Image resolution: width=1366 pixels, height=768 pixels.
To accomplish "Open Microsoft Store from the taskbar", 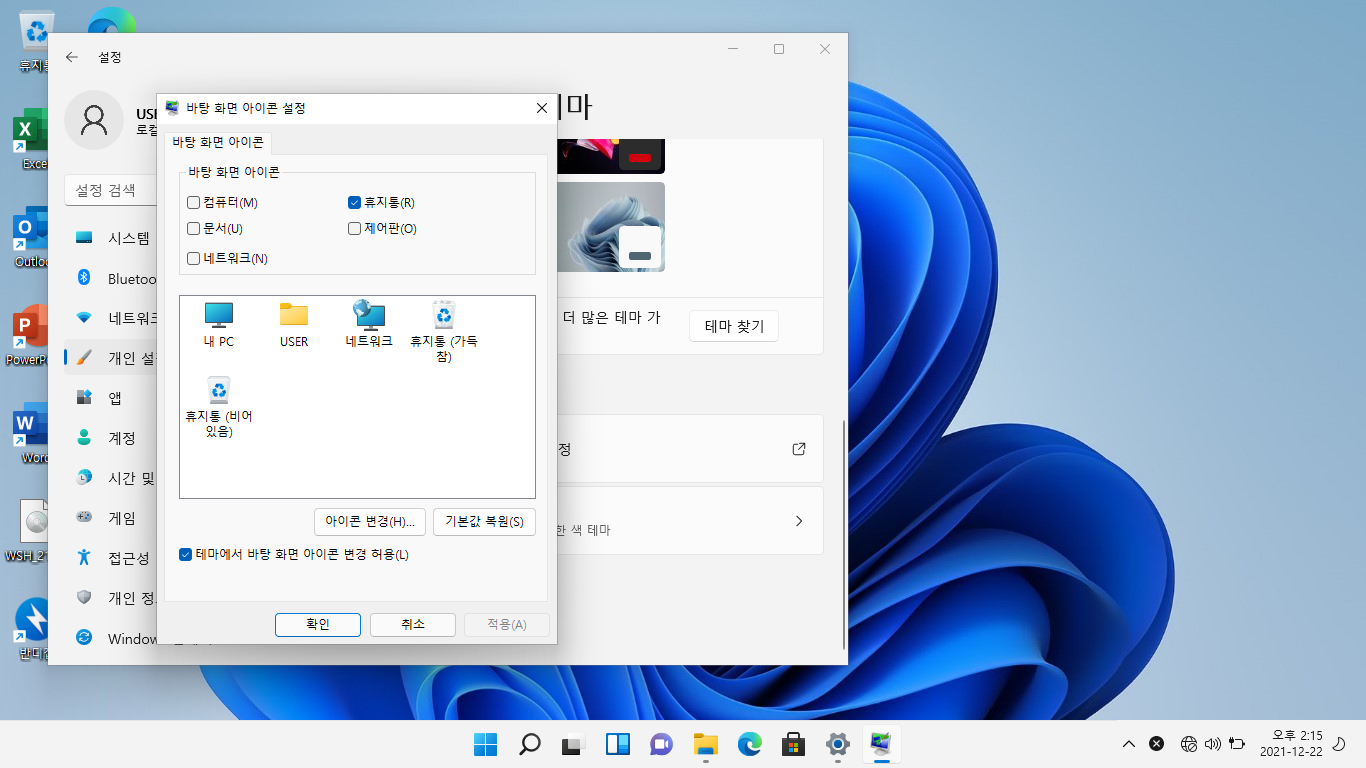I will pyautogui.click(x=794, y=744).
